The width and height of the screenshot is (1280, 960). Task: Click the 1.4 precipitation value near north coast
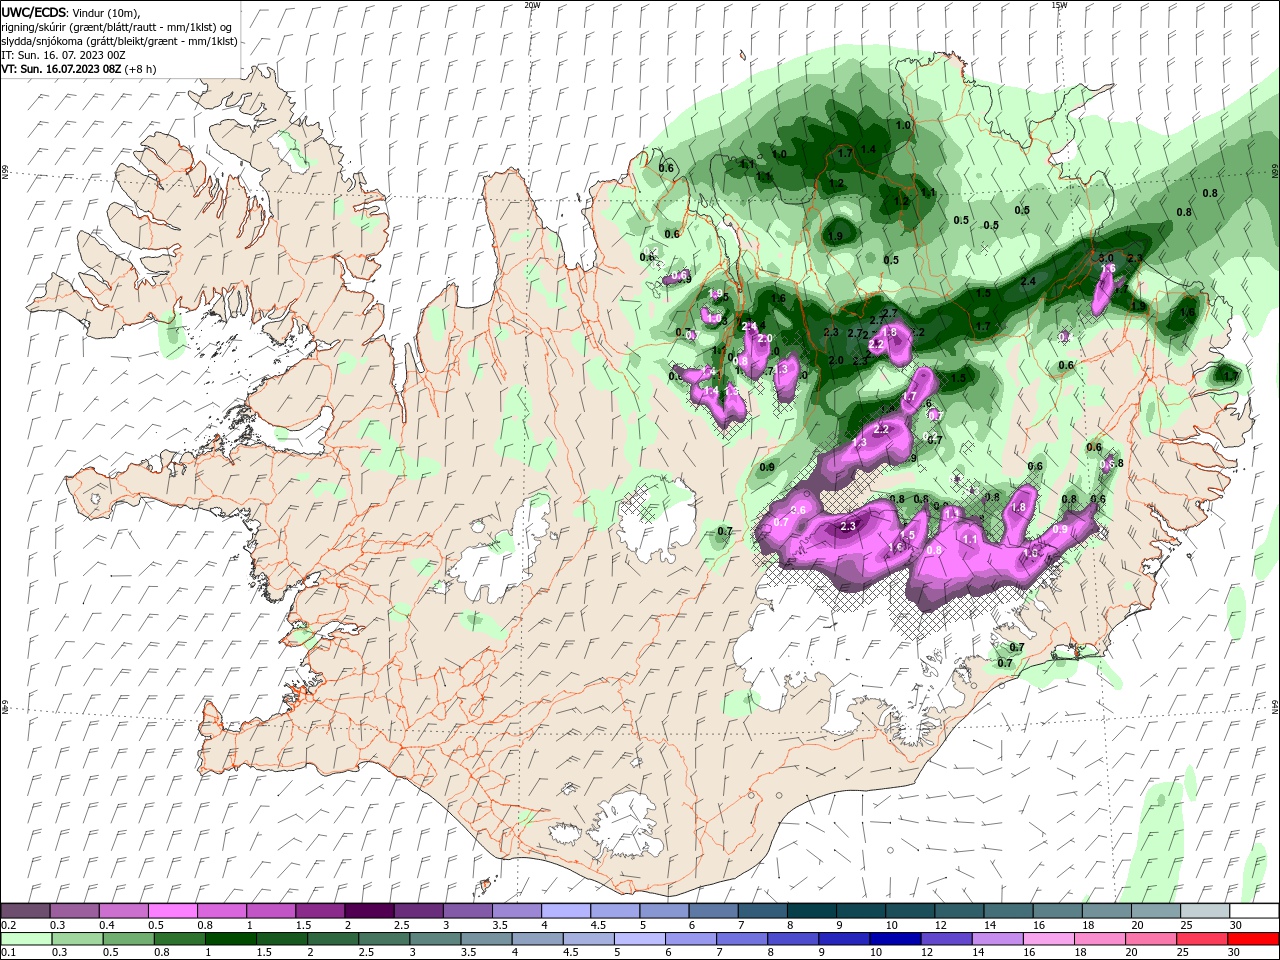click(x=868, y=149)
